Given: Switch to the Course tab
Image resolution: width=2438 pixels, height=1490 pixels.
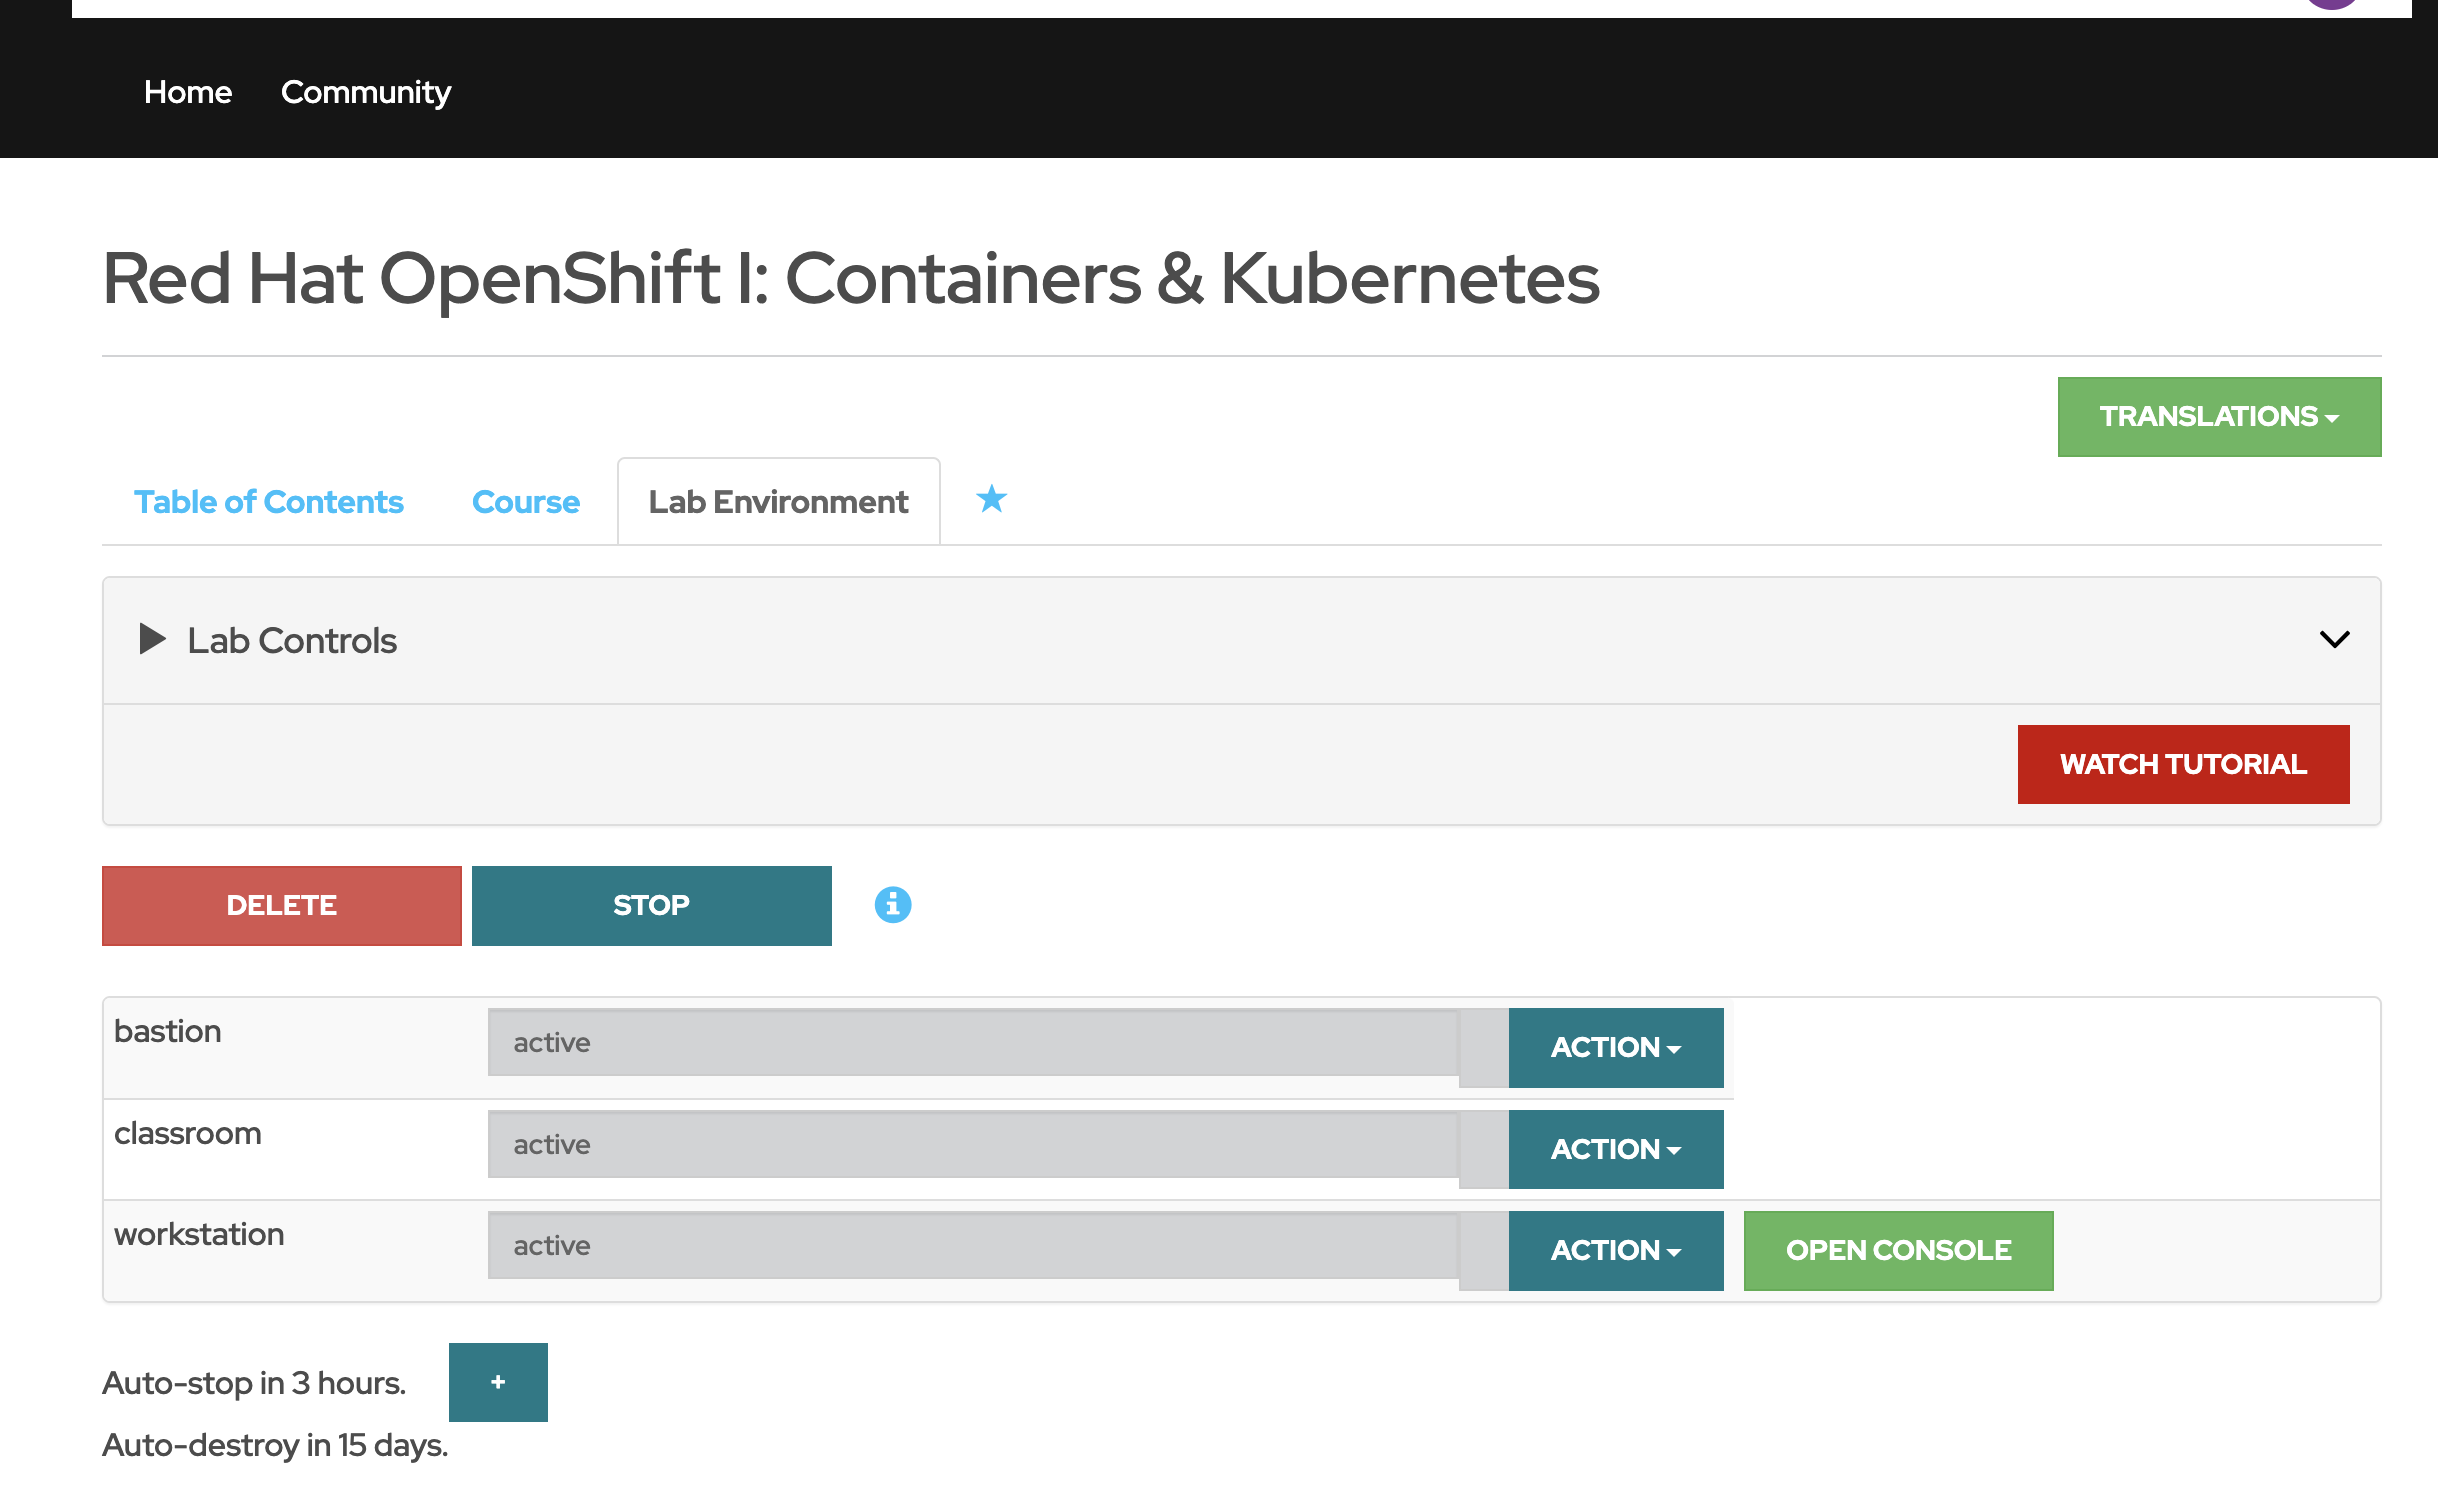Looking at the screenshot, I should tap(526, 501).
